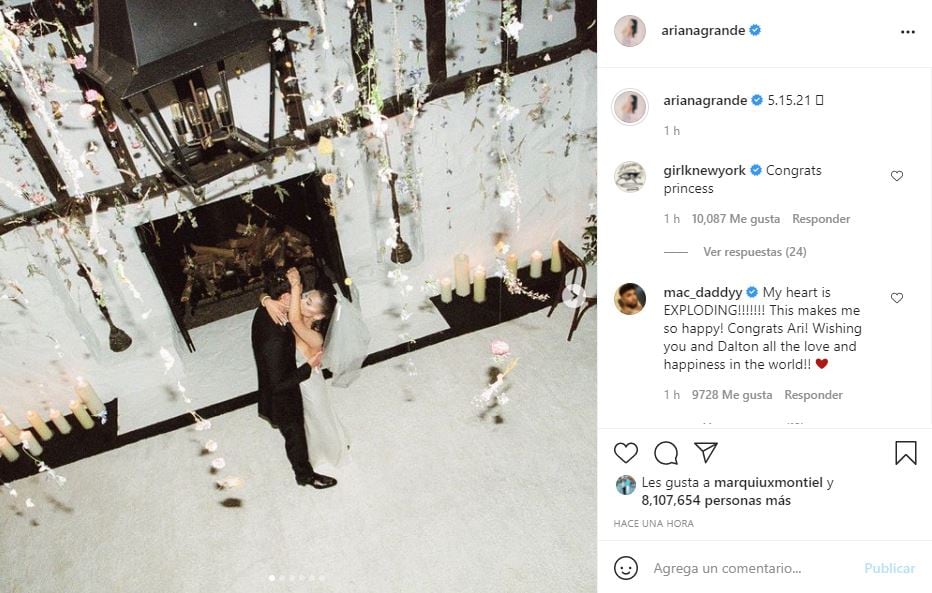This screenshot has width=932, height=593.
Task: Click arianagrande header profile picture
Action: click(630, 31)
